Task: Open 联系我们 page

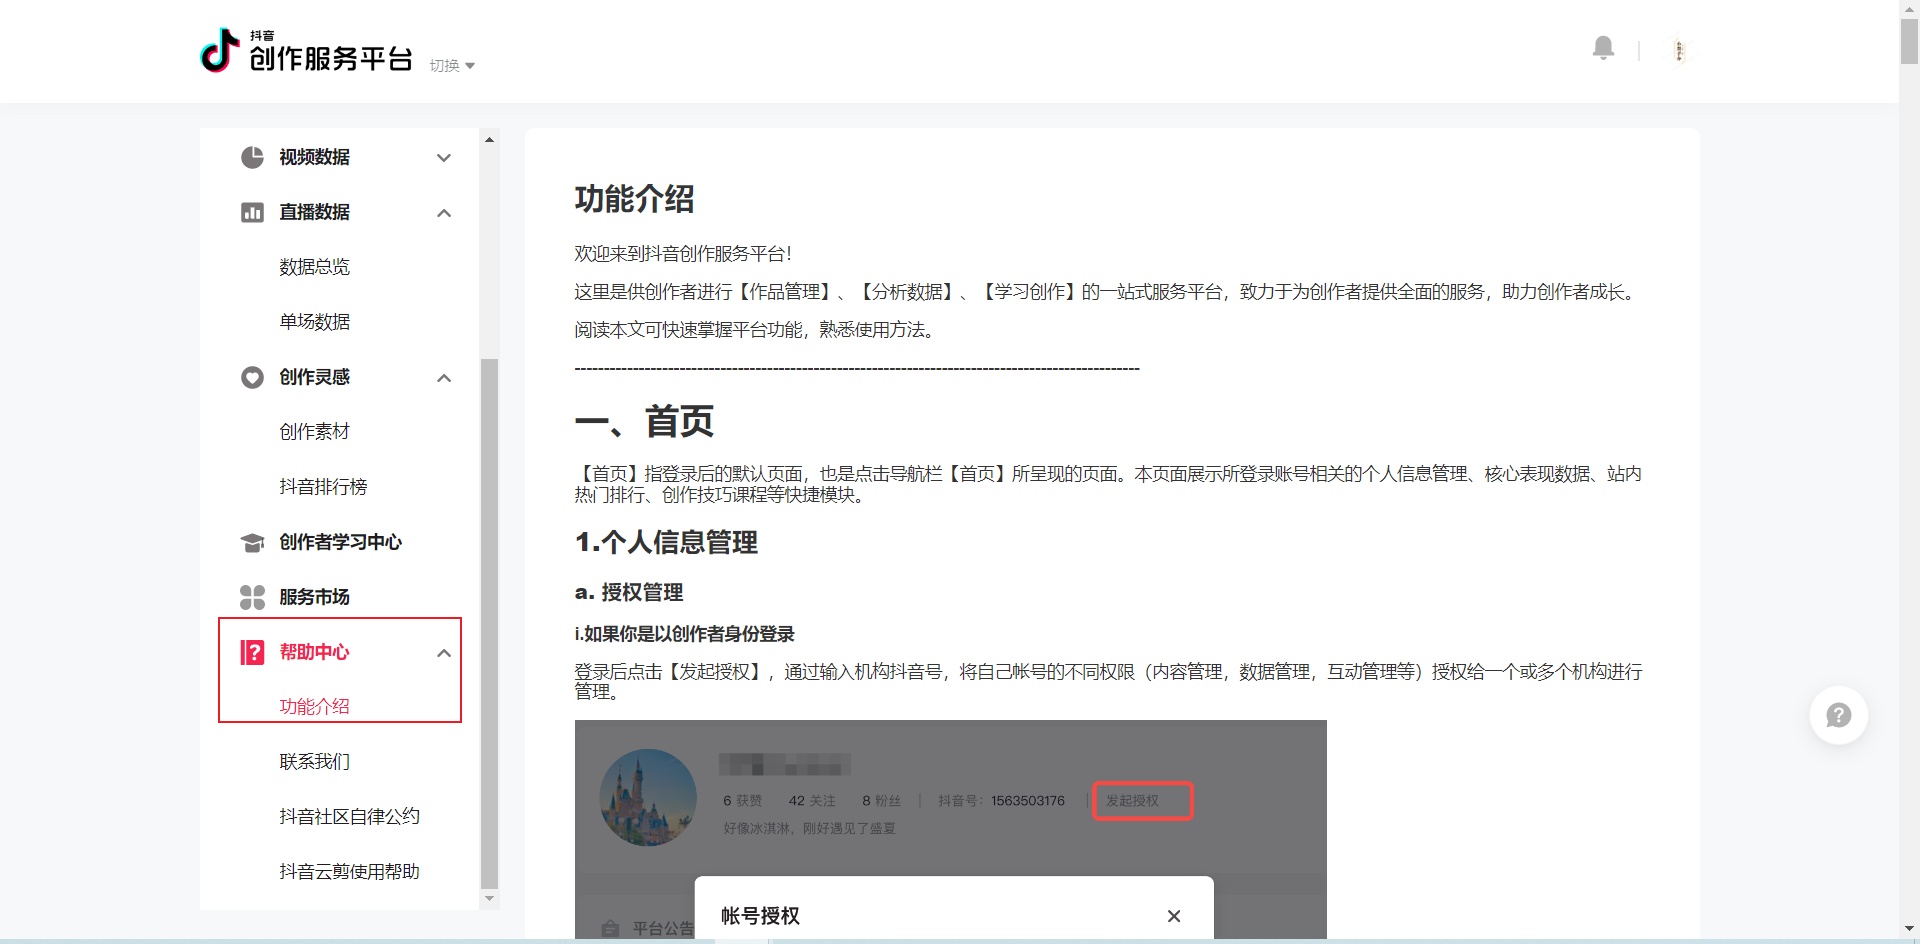Action: [314, 762]
